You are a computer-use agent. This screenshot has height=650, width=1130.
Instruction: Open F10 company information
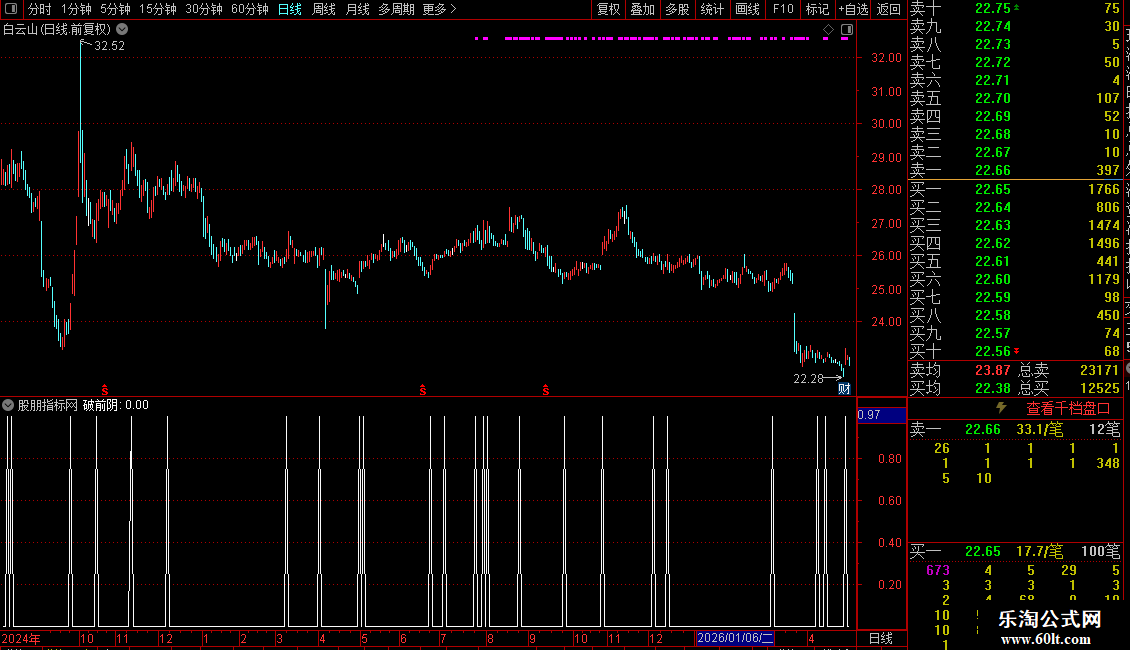[783, 9]
